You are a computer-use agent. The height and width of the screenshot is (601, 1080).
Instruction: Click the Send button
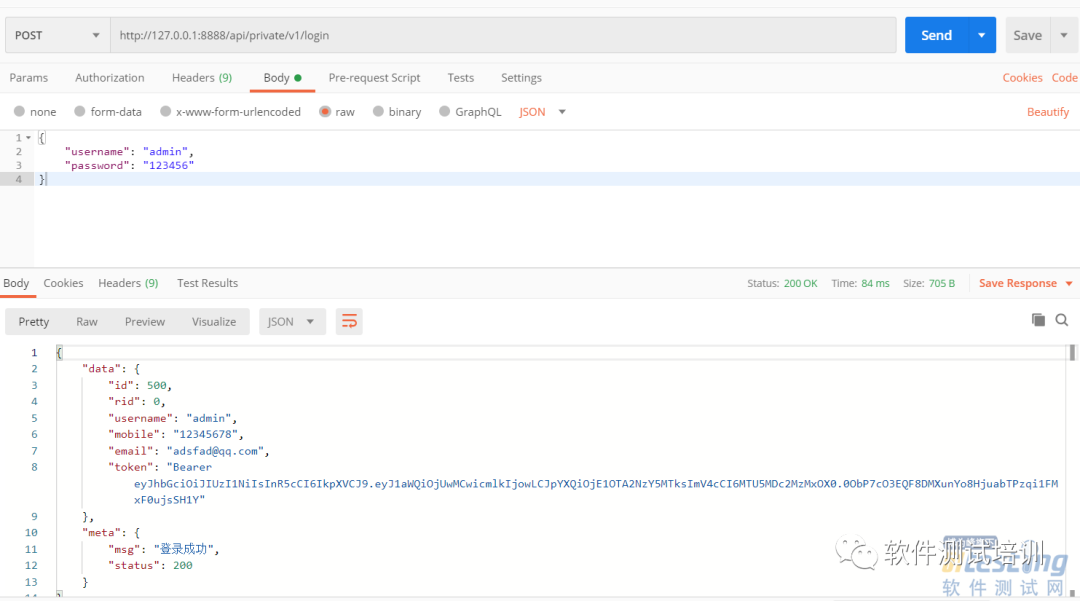937,35
